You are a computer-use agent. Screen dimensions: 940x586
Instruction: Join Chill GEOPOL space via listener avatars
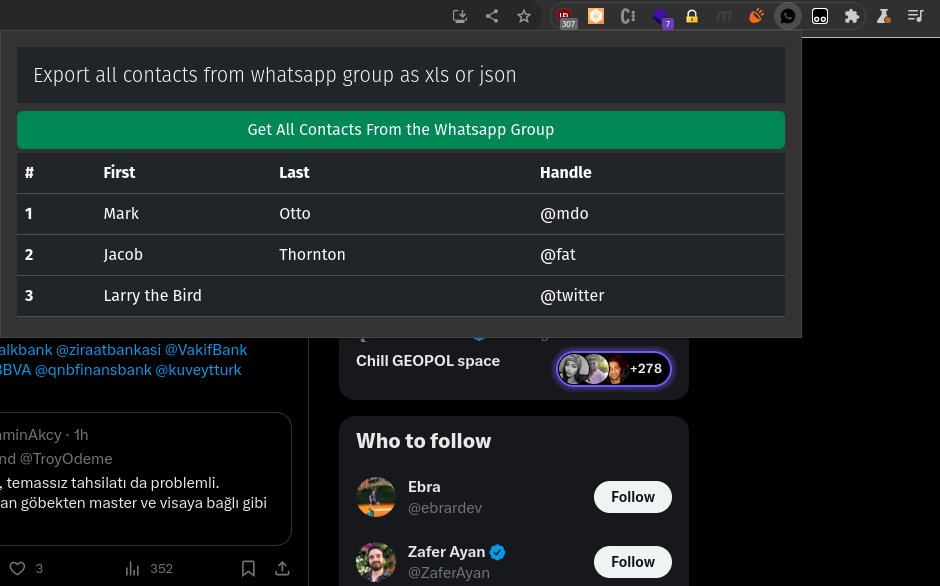click(x=613, y=368)
